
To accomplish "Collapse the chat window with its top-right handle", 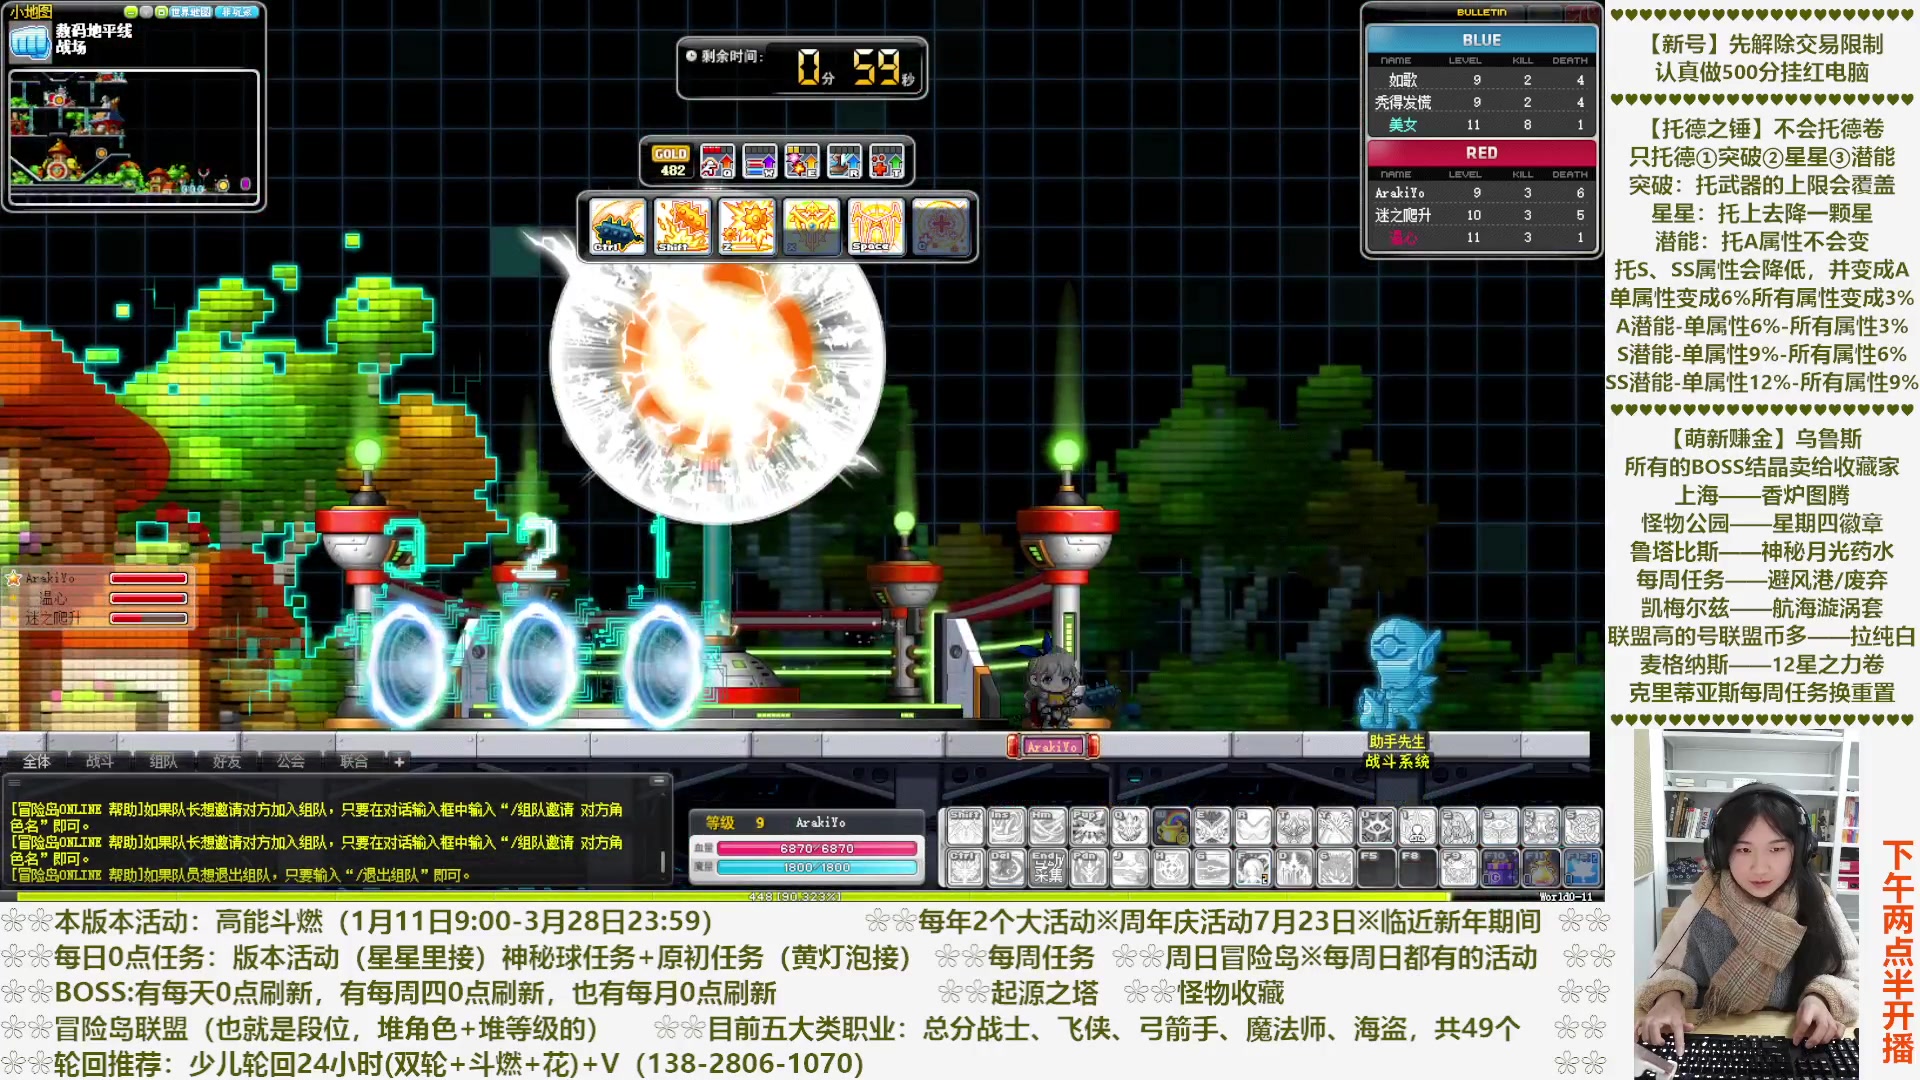I will click(658, 781).
